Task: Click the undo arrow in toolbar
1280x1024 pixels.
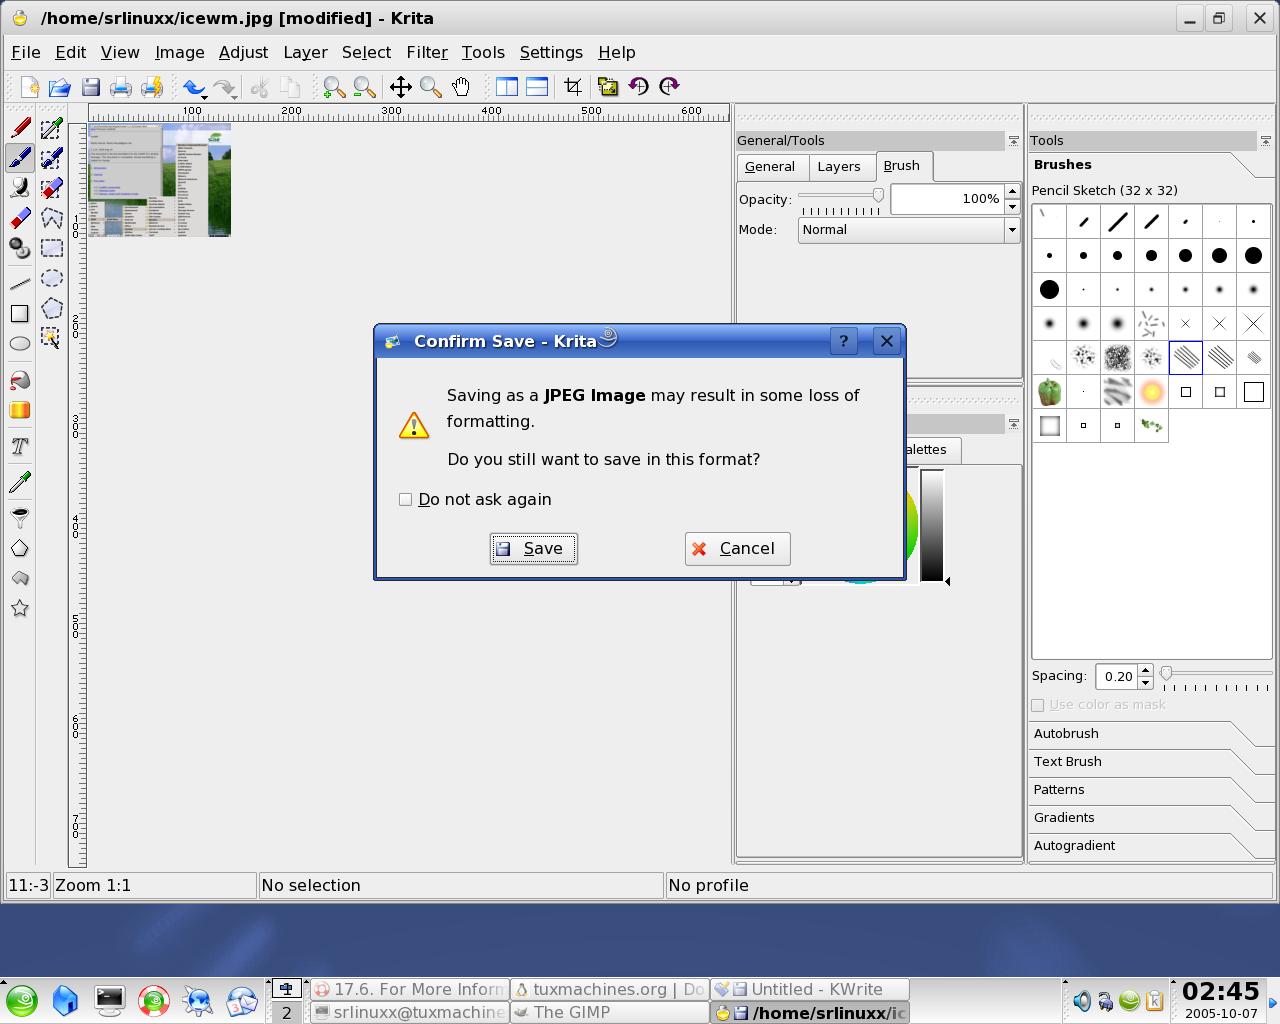Action: tap(192, 87)
